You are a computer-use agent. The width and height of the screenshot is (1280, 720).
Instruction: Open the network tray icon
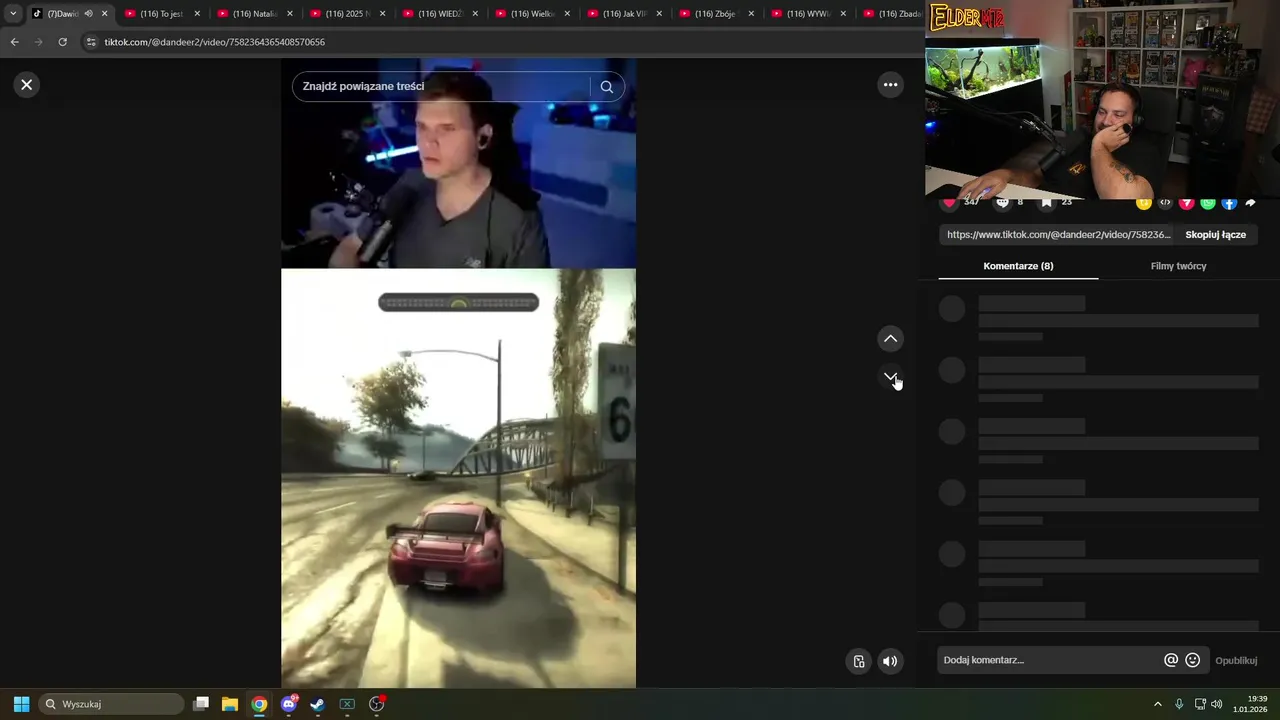pos(1200,704)
